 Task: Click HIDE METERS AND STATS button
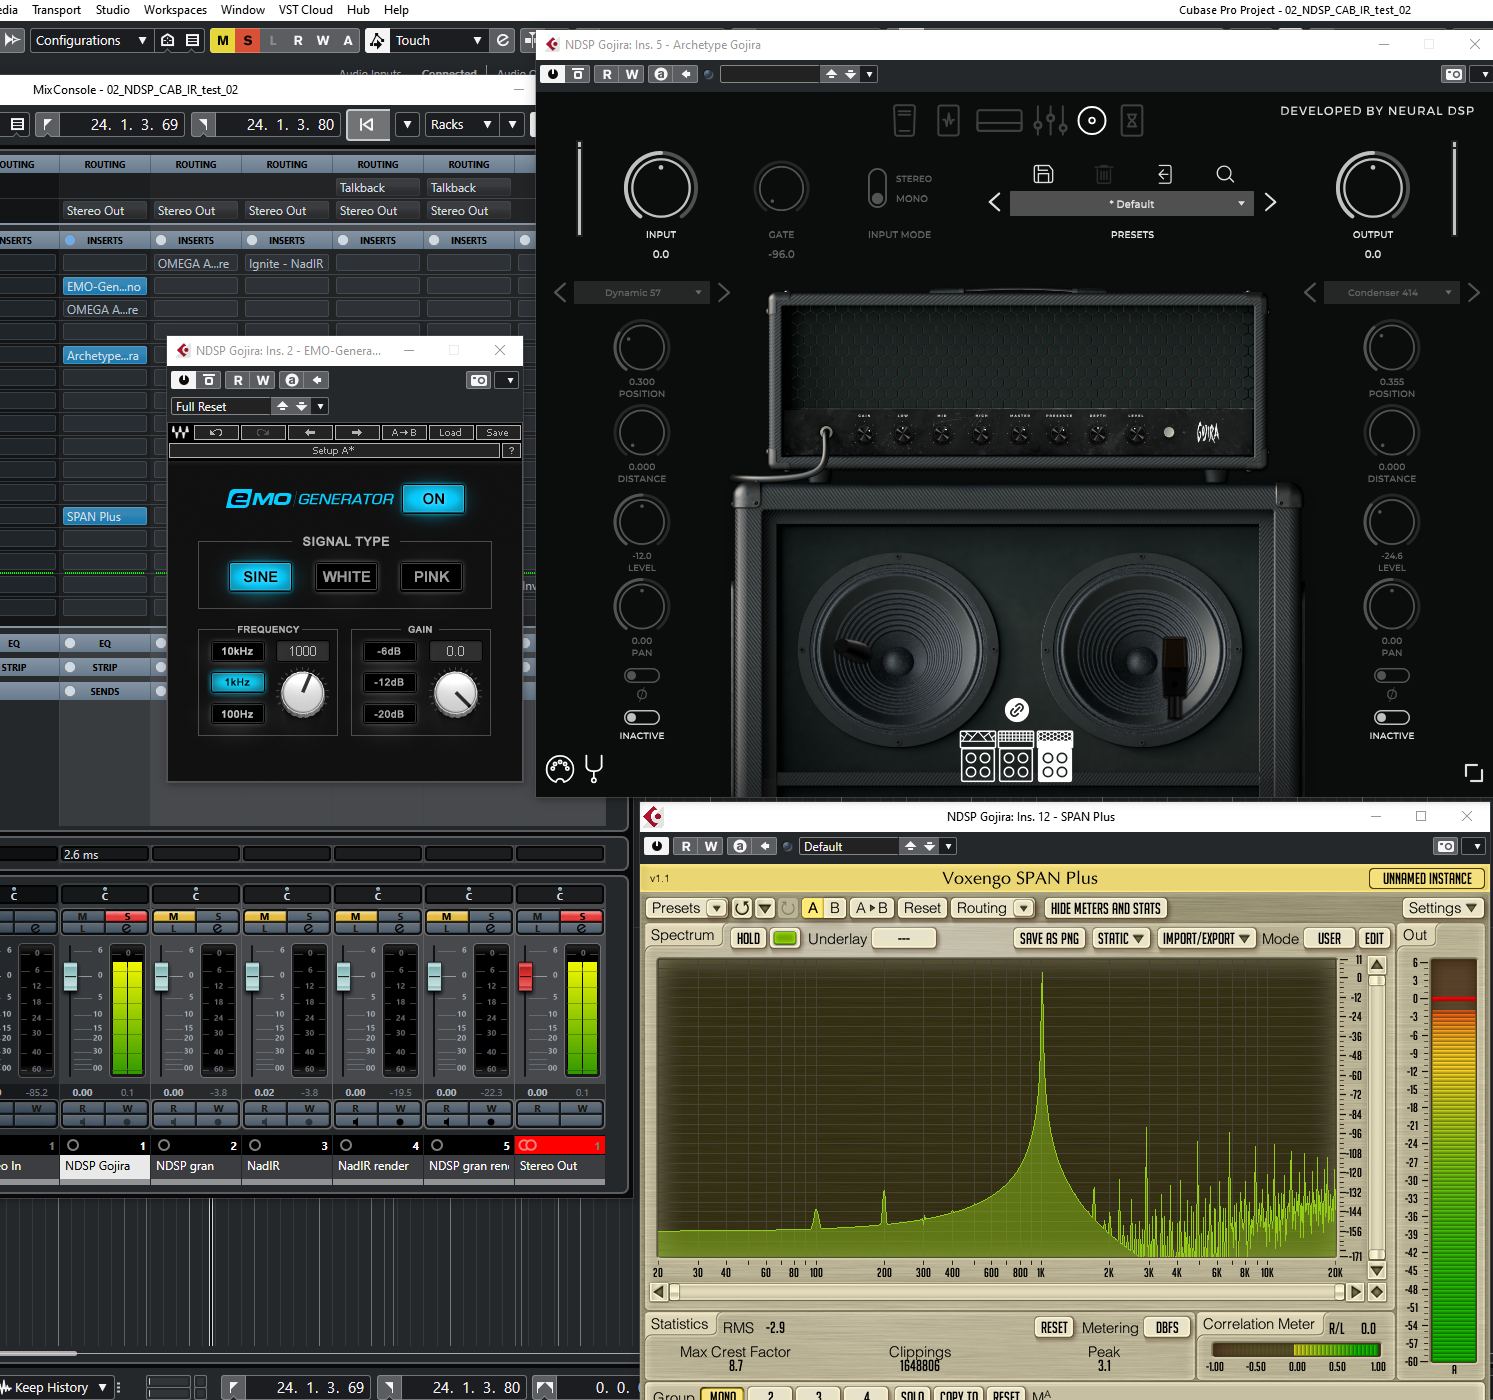[1105, 908]
